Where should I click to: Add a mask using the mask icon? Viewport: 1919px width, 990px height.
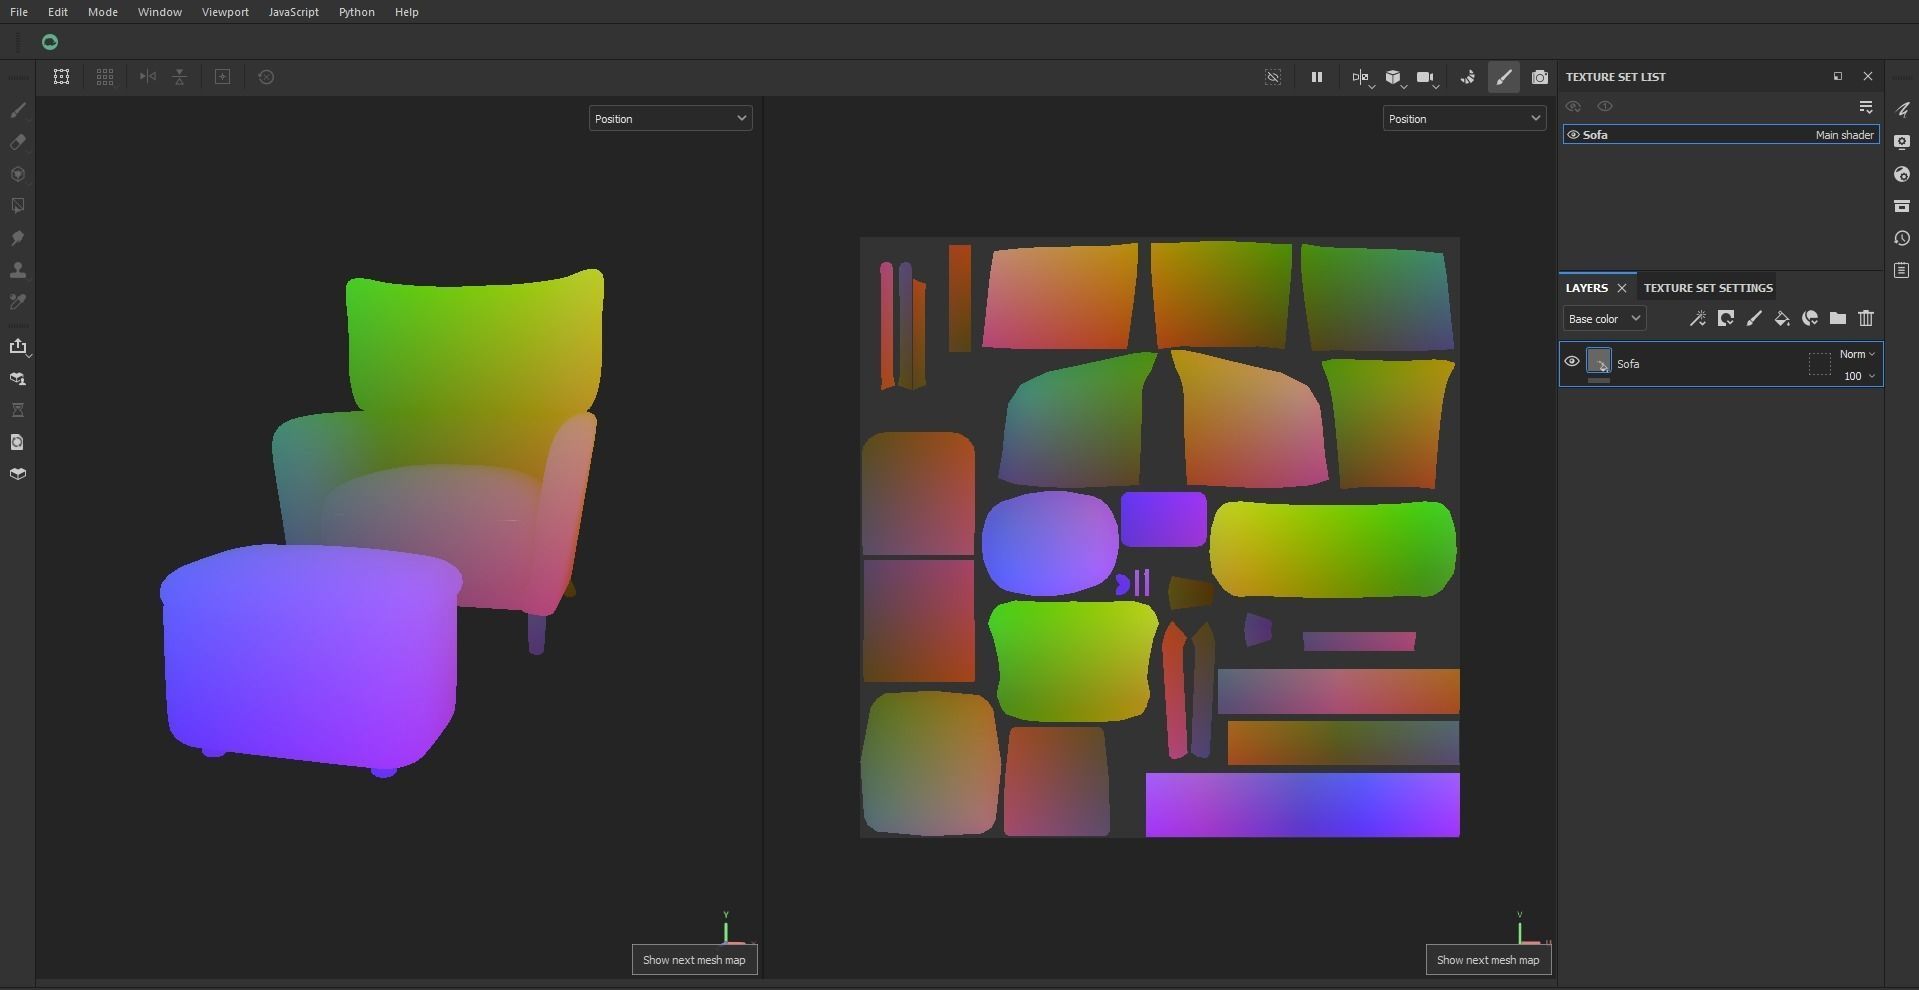click(x=1726, y=319)
